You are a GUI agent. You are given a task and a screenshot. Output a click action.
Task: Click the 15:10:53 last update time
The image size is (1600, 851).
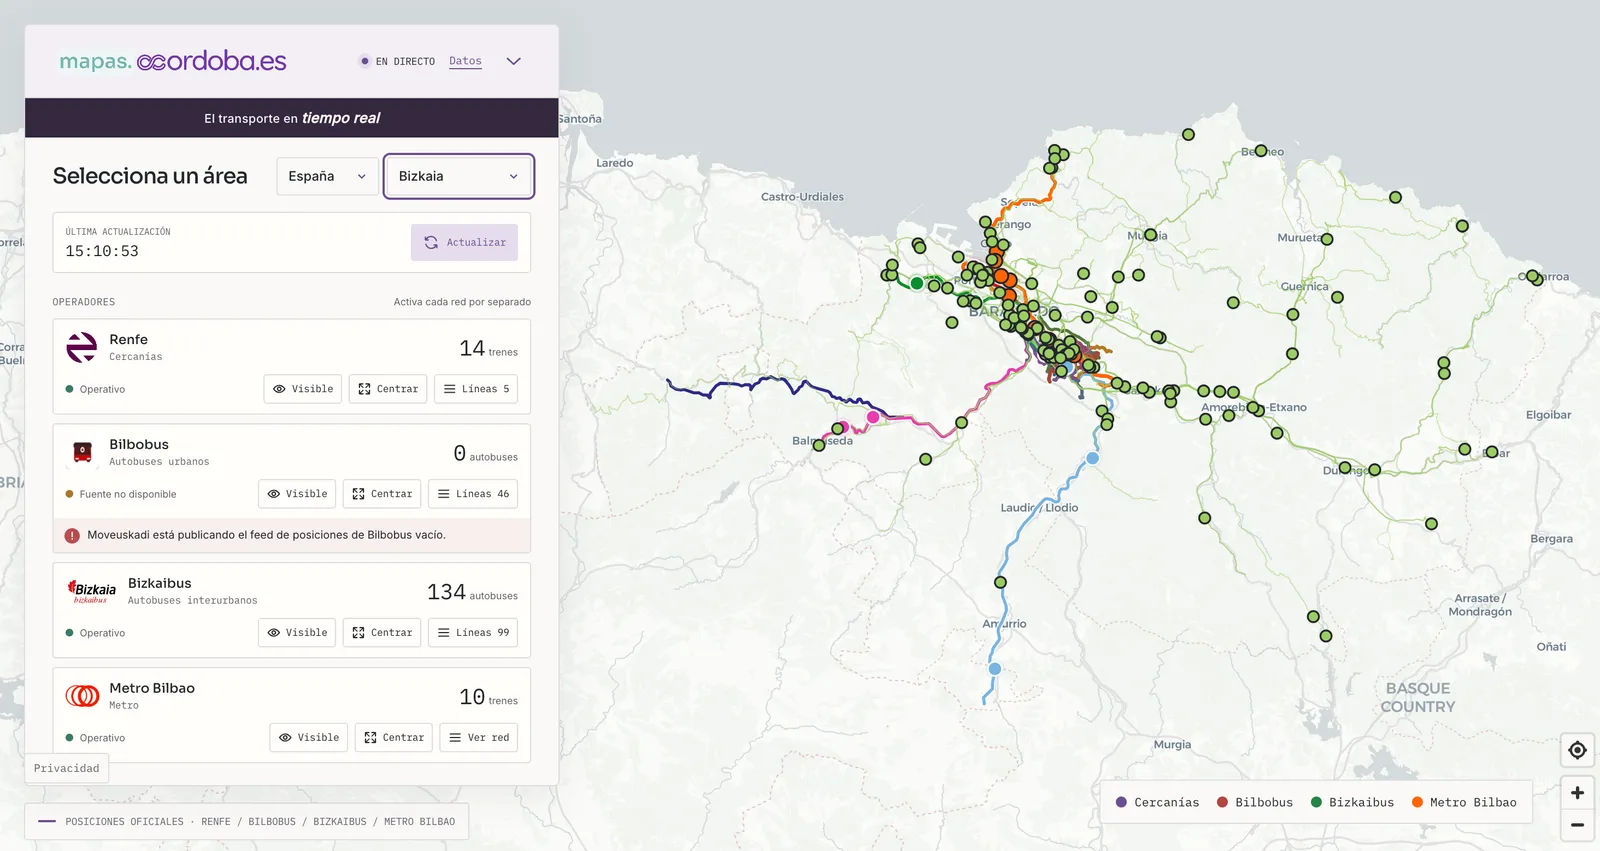[x=102, y=251]
